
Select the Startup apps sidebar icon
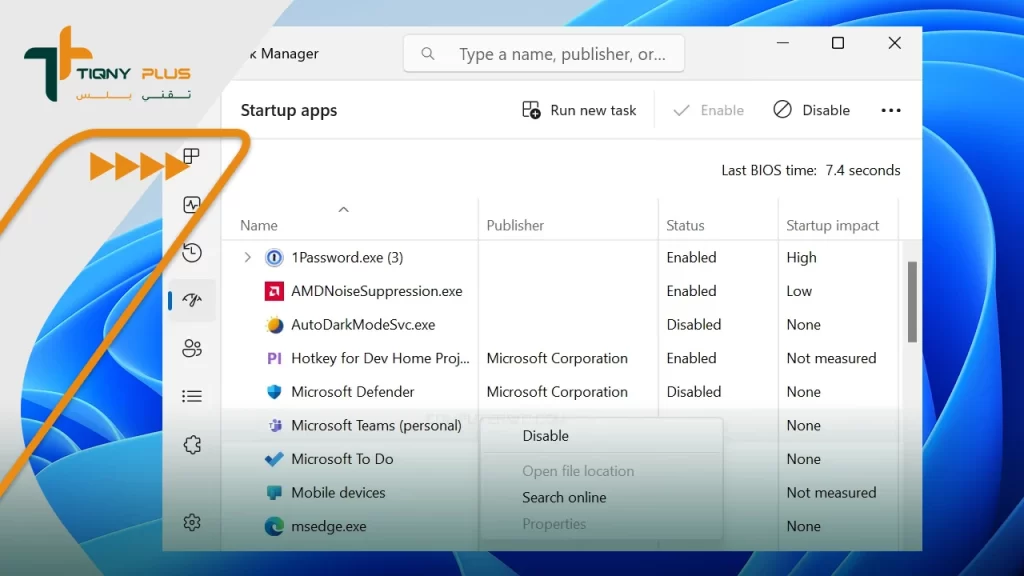click(192, 300)
